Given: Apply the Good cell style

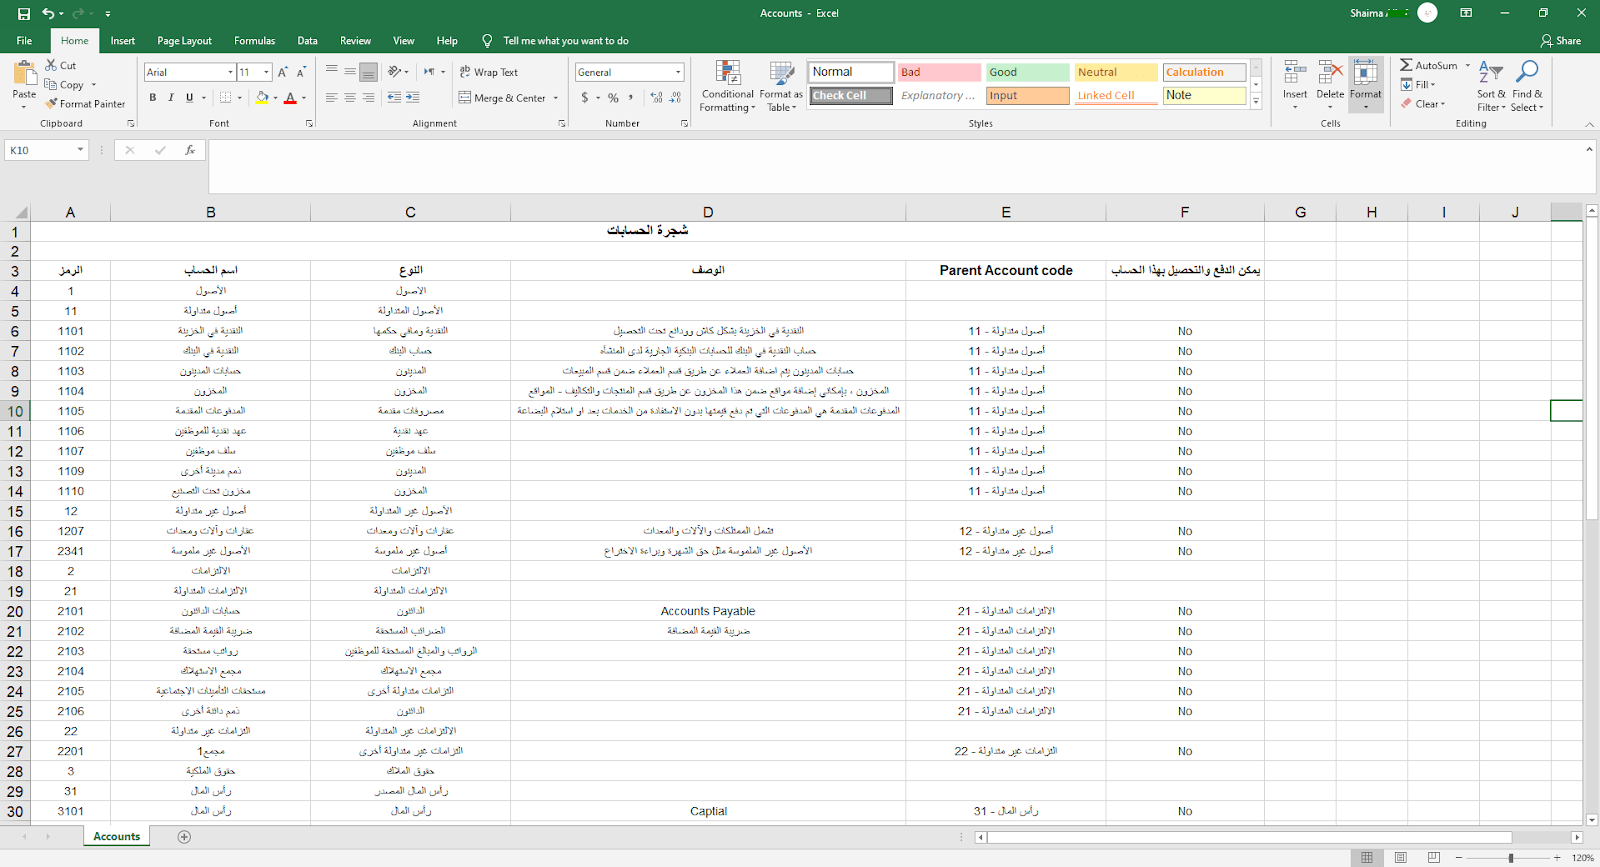Looking at the screenshot, I should pos(1028,72).
